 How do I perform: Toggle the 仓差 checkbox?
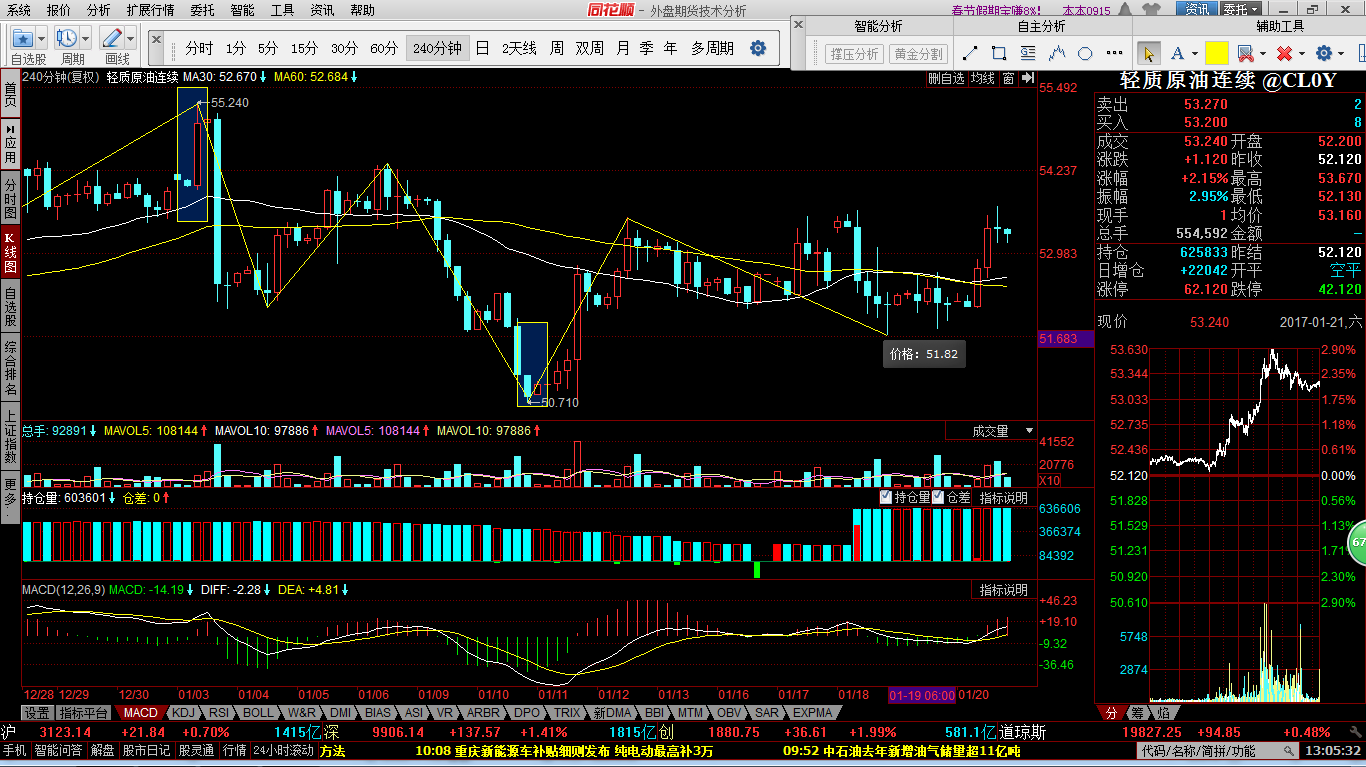(938, 497)
